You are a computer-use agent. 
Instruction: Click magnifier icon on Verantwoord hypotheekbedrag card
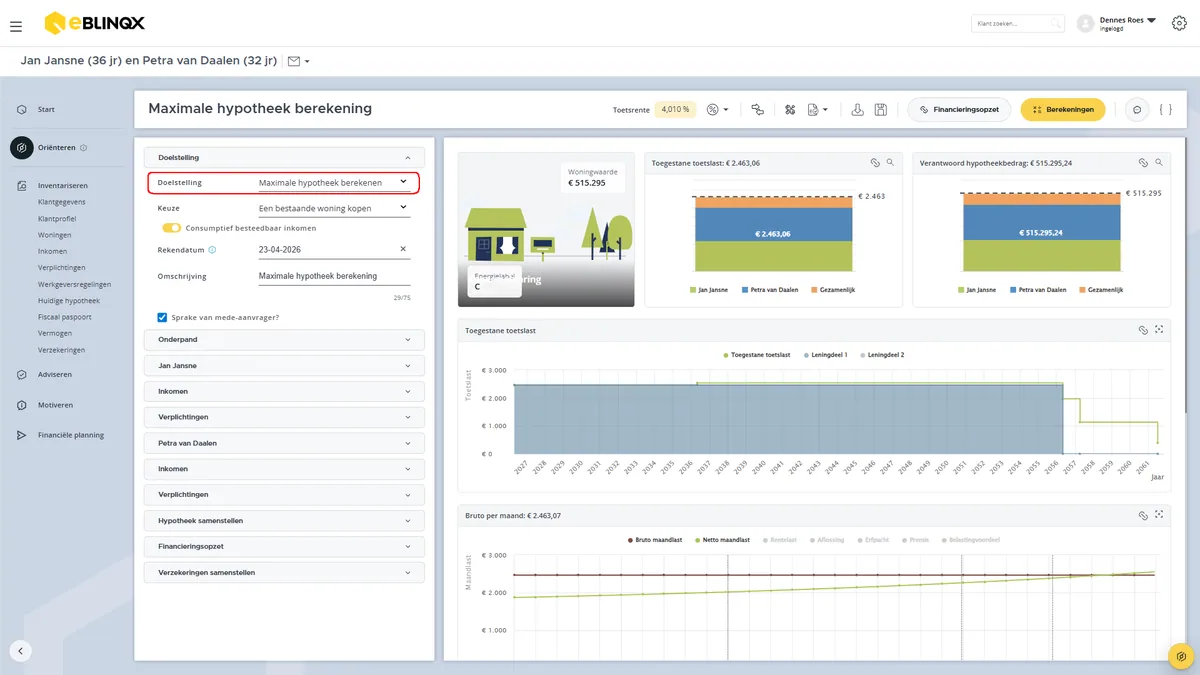[1159, 162]
